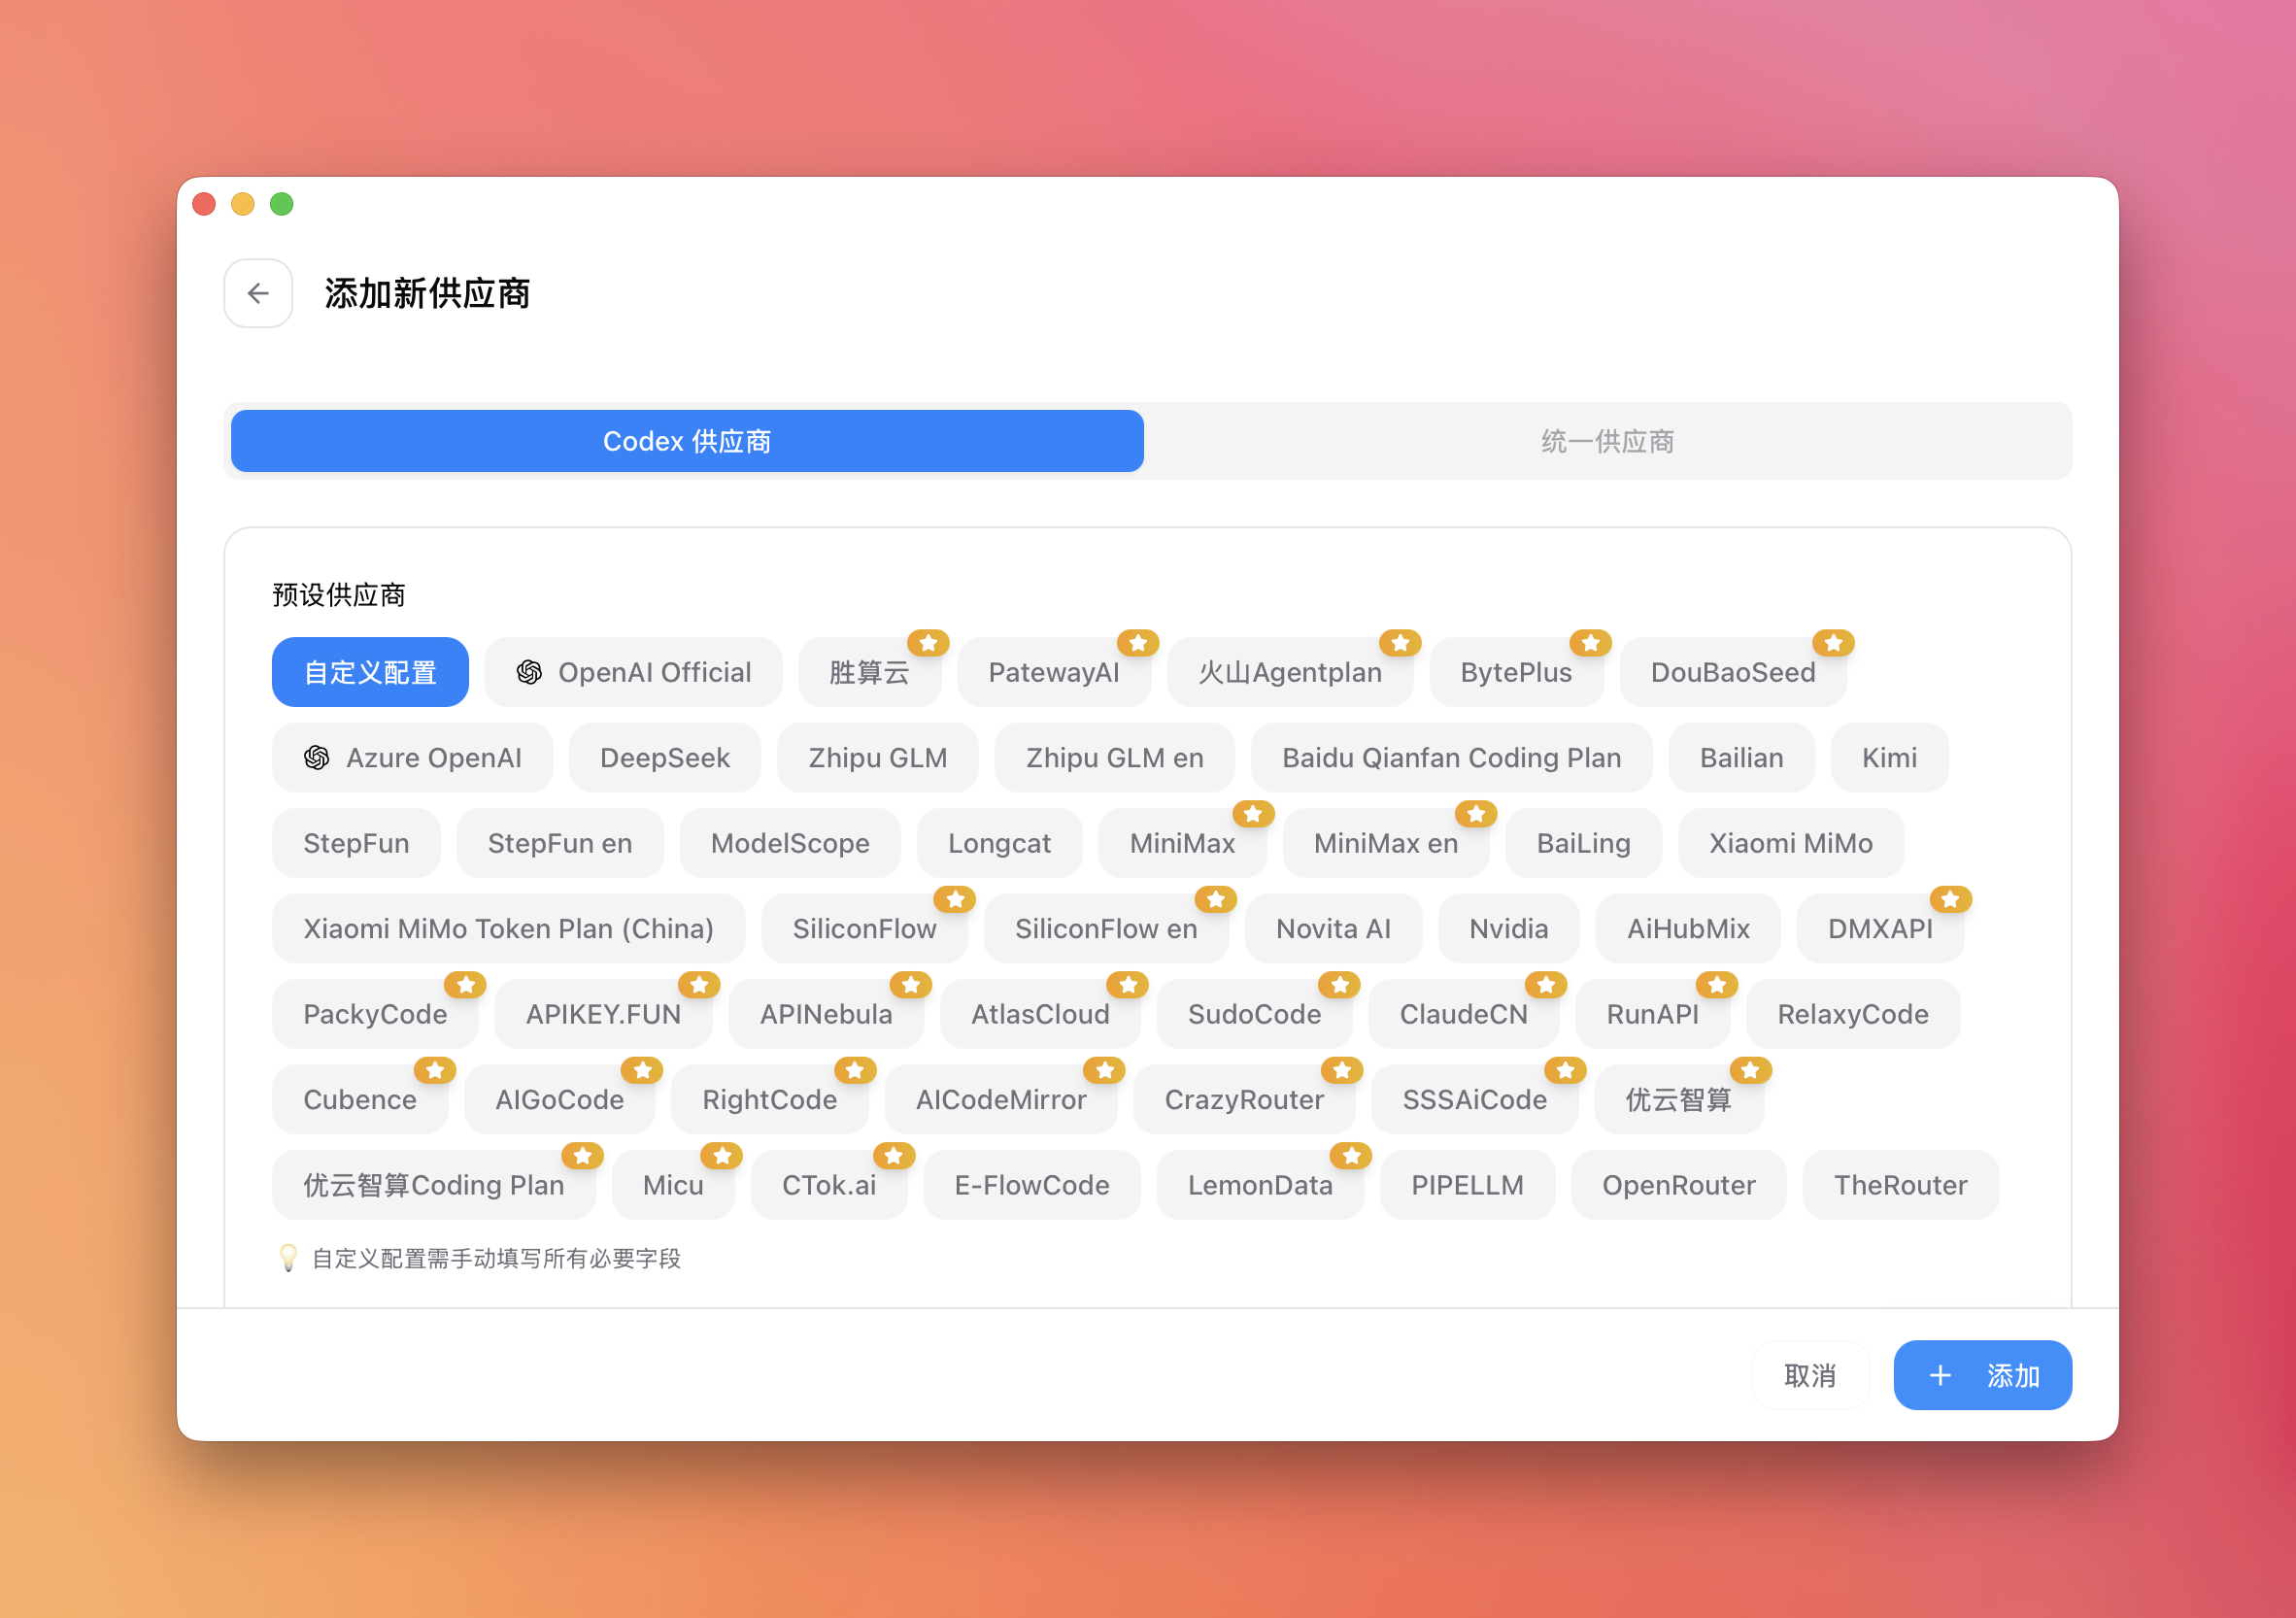
Task: Click the star badge on PatewayAI
Action: tap(1138, 643)
